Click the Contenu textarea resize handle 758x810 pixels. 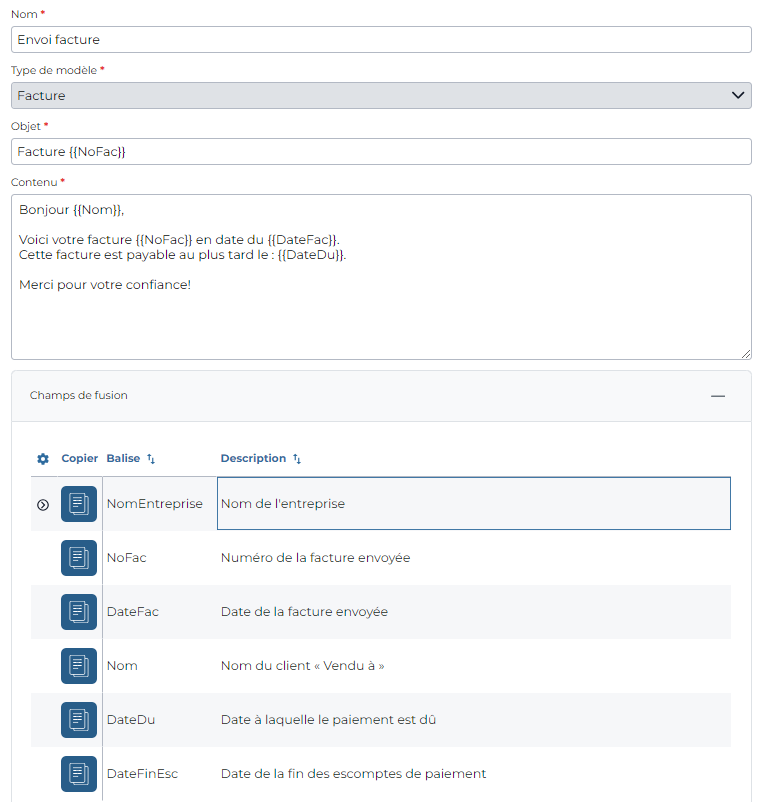pyautogui.click(x=746, y=354)
